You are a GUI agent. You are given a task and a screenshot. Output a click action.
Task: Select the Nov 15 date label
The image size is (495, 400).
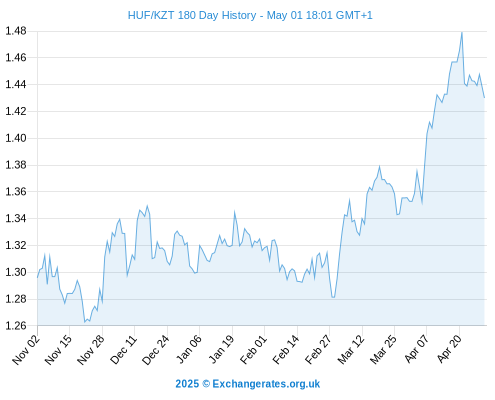[58, 349]
